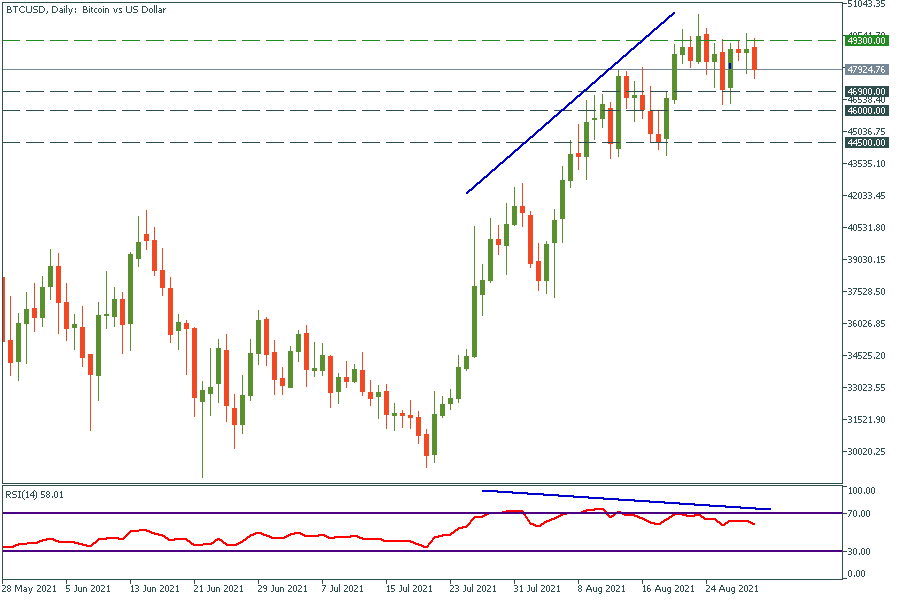Select the RSI 70.00 overbought level label
The height and width of the screenshot is (600, 900).
(x=861, y=514)
